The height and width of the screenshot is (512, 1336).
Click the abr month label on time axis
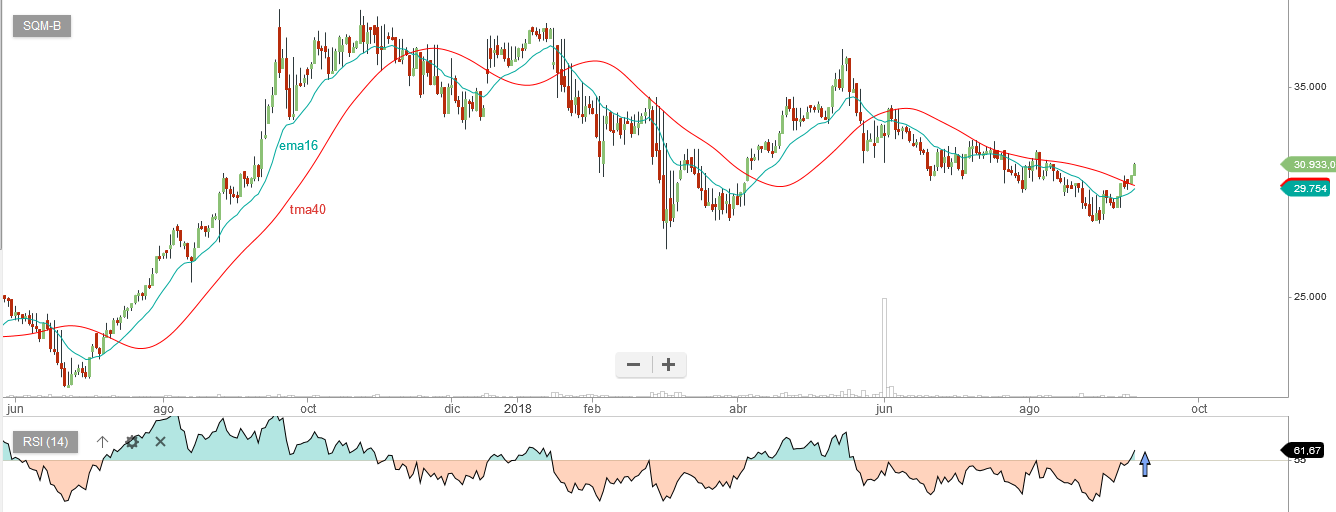738,408
